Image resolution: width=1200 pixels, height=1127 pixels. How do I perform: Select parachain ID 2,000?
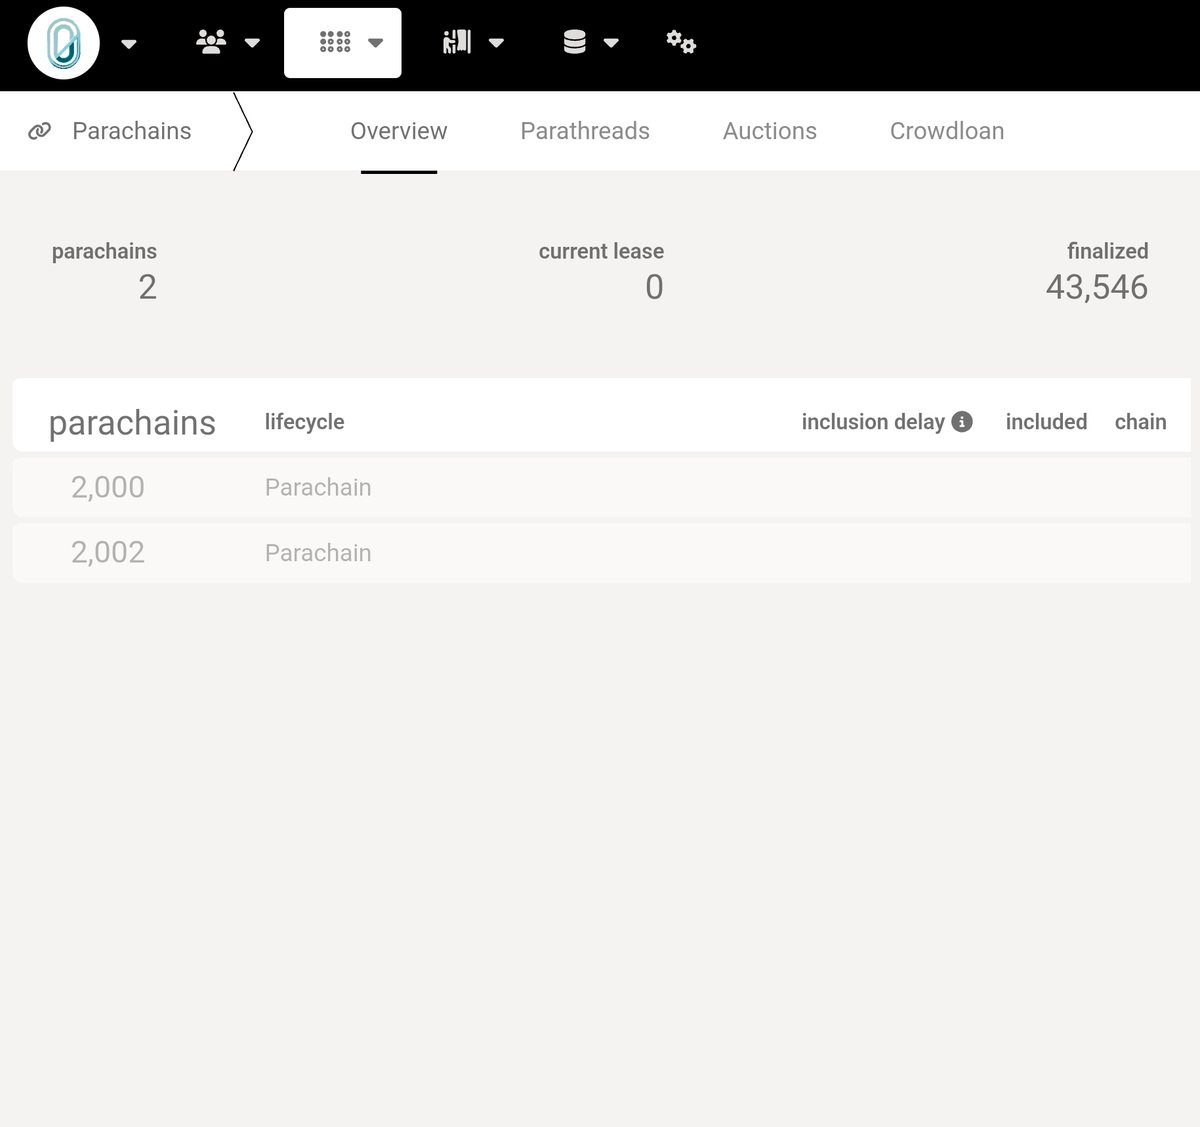(108, 487)
